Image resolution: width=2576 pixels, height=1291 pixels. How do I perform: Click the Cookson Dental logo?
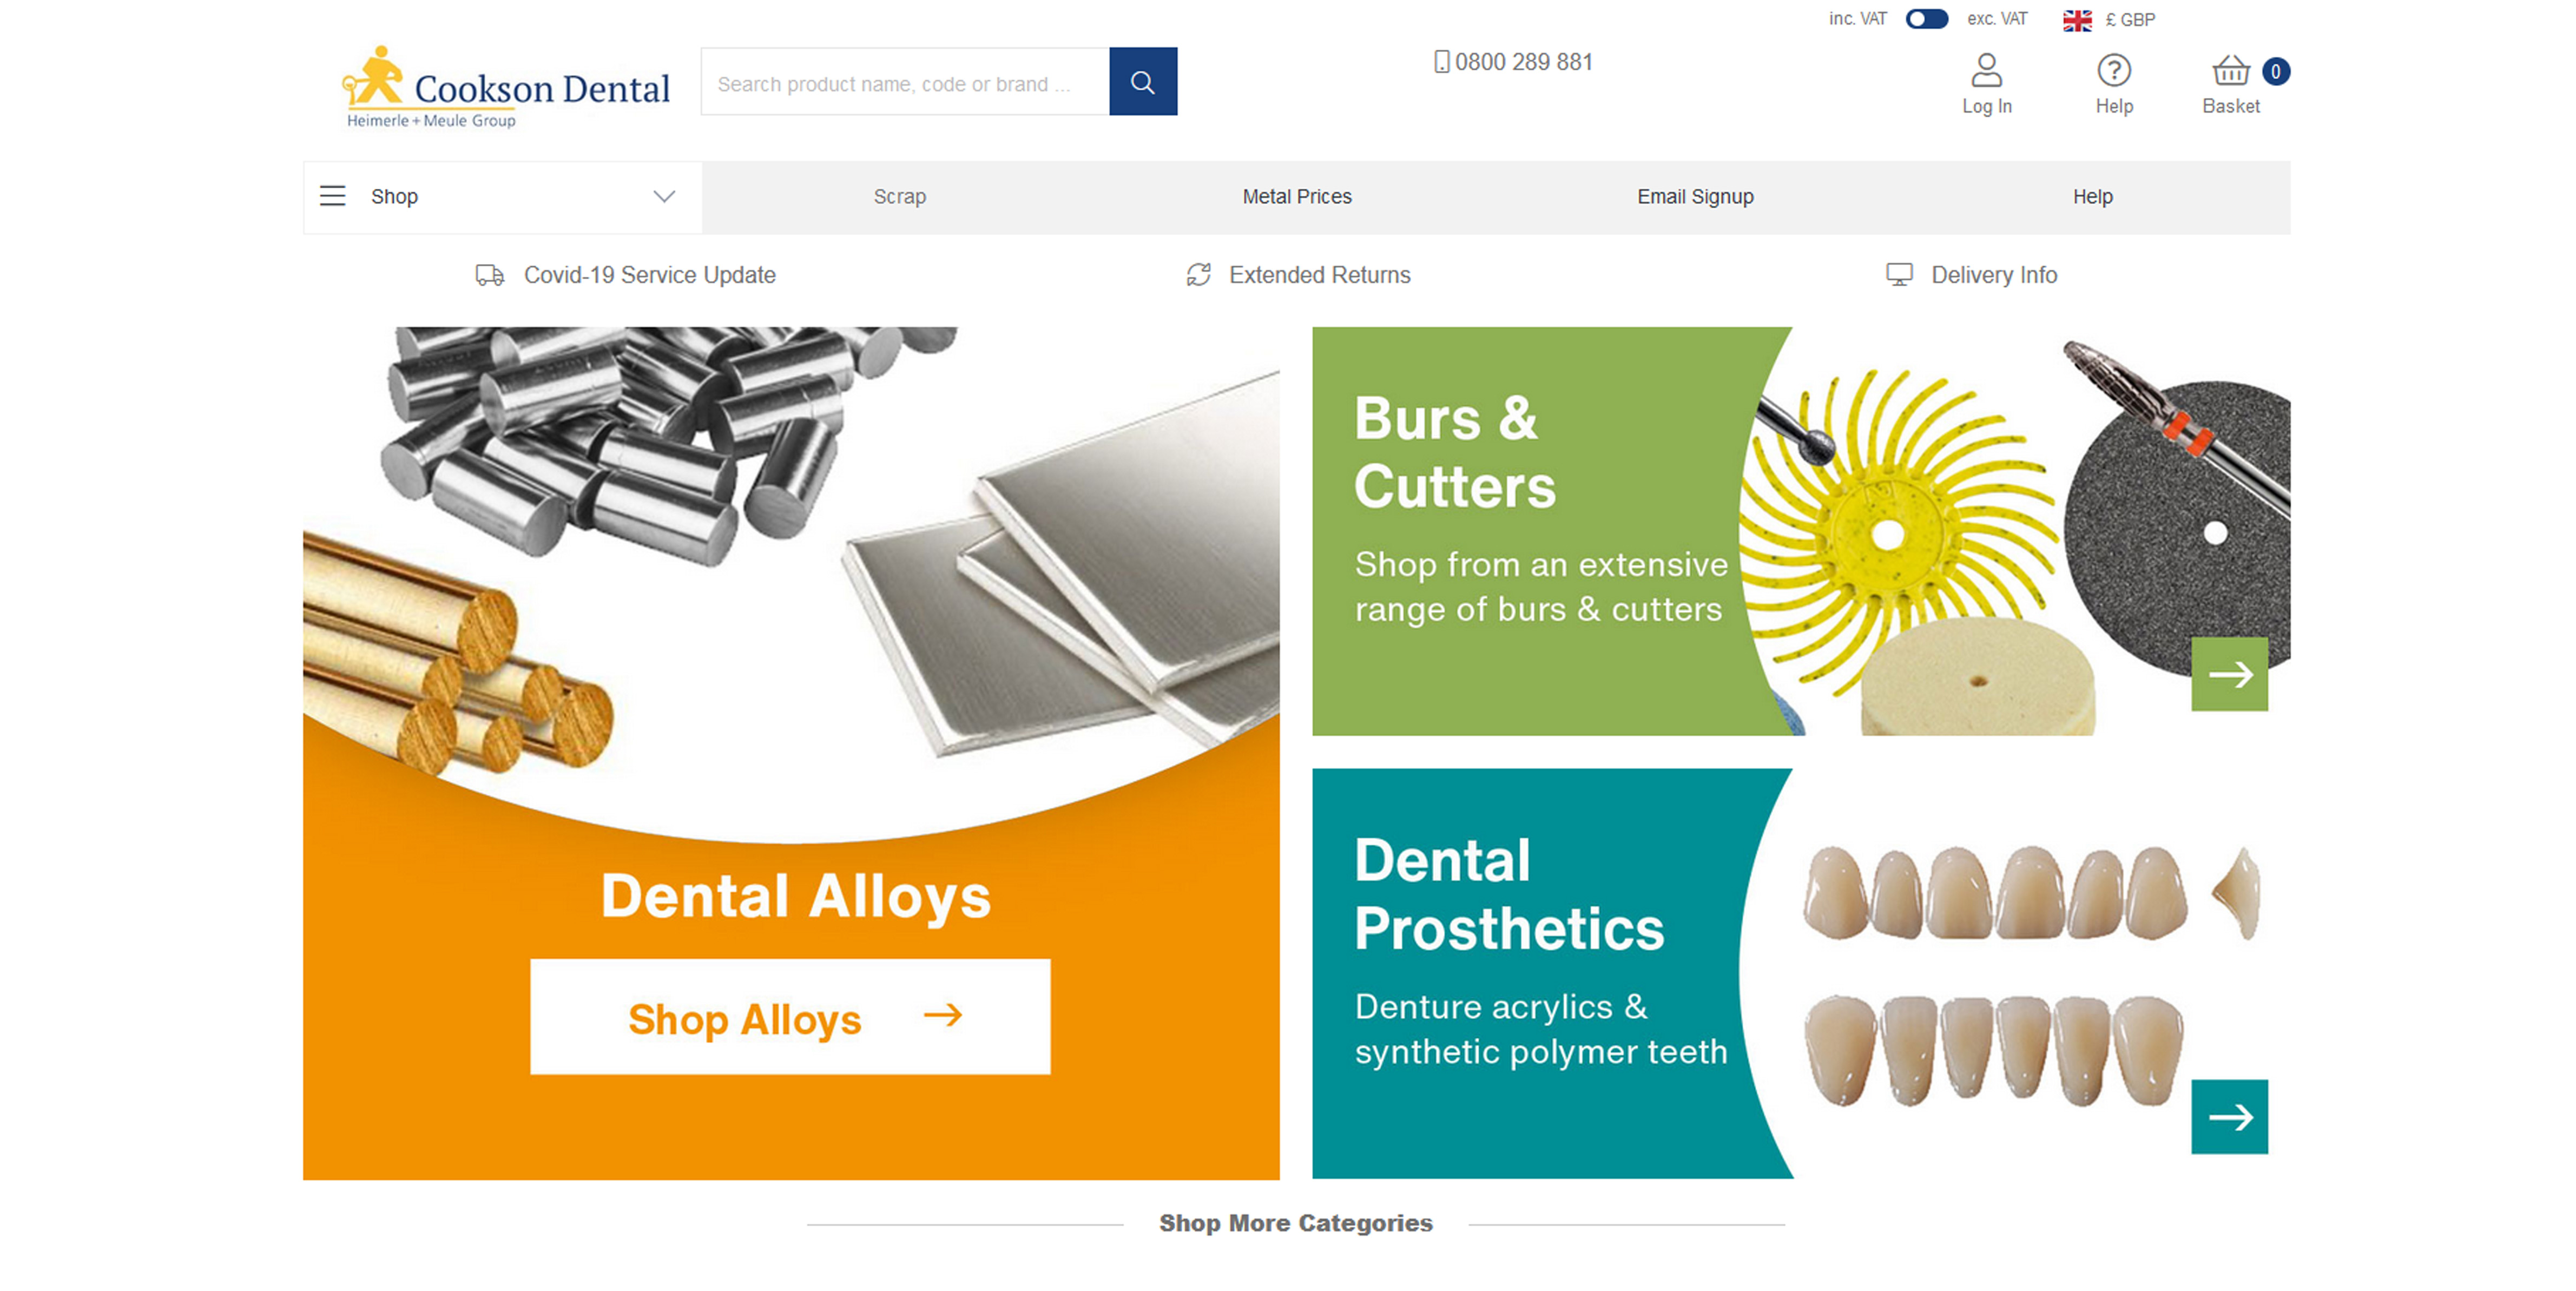(x=506, y=88)
